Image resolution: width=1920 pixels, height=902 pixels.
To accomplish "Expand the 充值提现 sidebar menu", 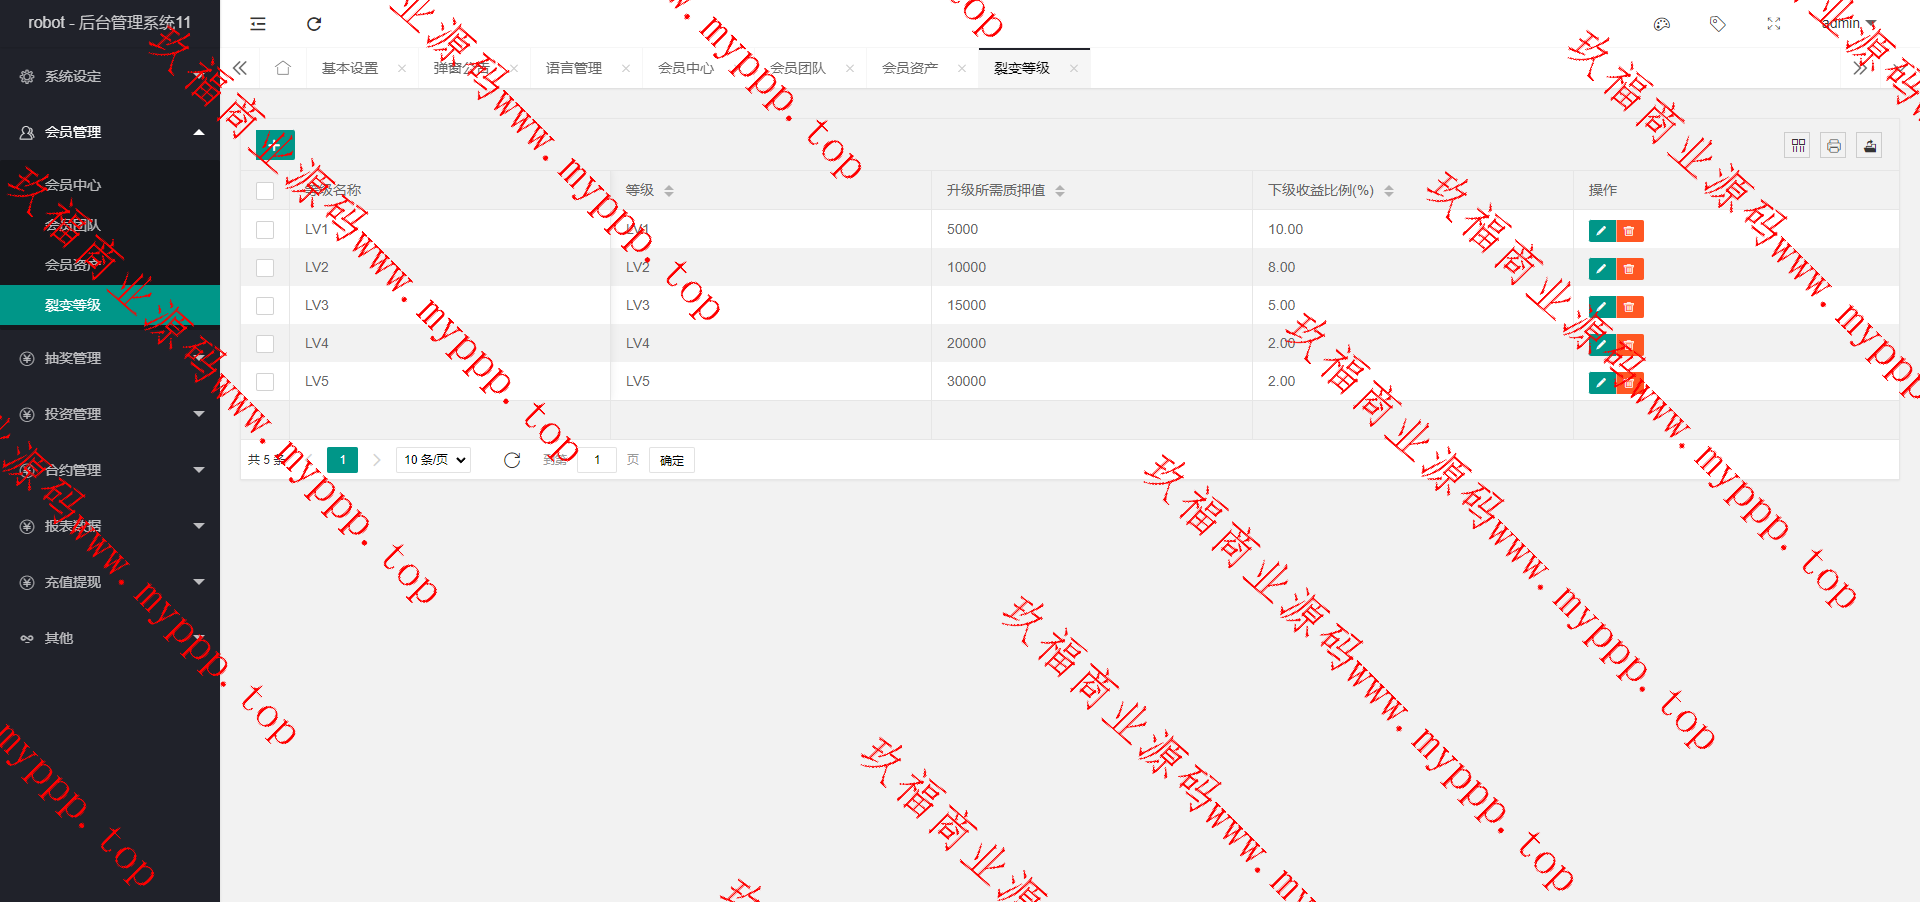I will coord(110,582).
